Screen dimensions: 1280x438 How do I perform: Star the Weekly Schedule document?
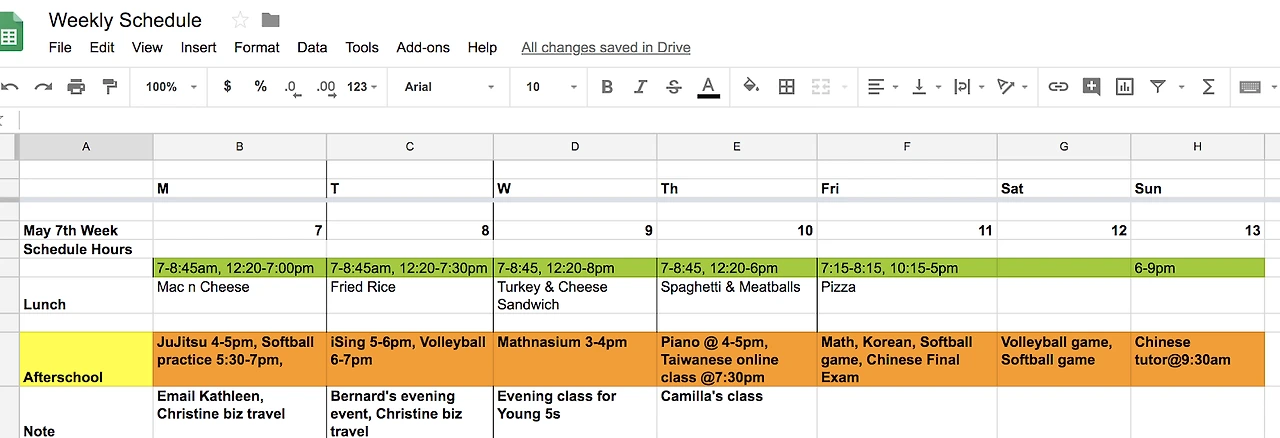pyautogui.click(x=240, y=20)
